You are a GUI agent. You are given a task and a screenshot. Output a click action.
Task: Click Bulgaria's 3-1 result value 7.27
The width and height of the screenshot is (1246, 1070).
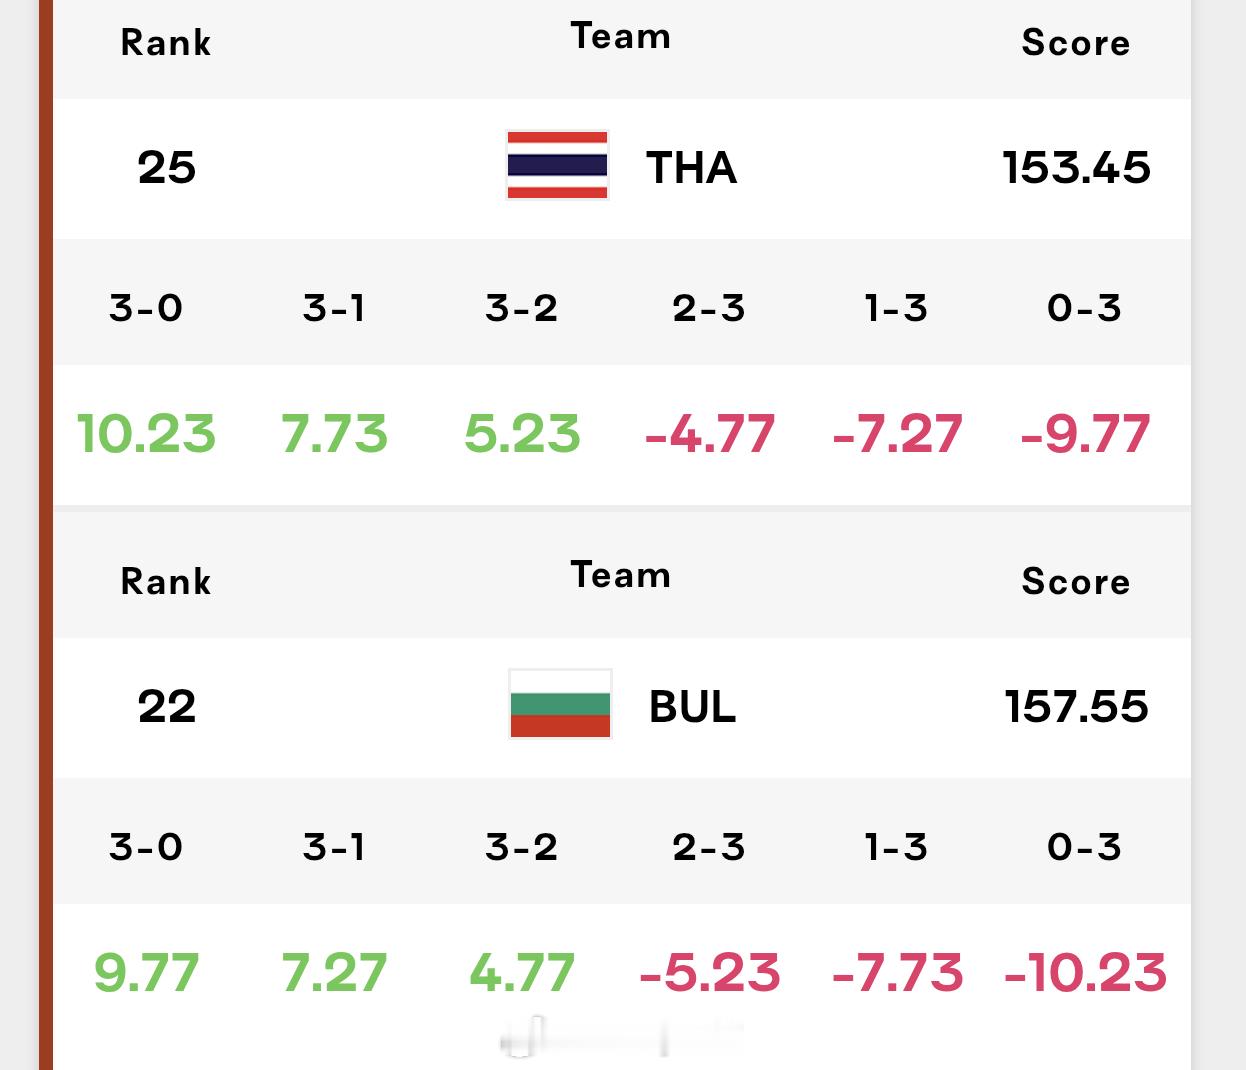334,973
